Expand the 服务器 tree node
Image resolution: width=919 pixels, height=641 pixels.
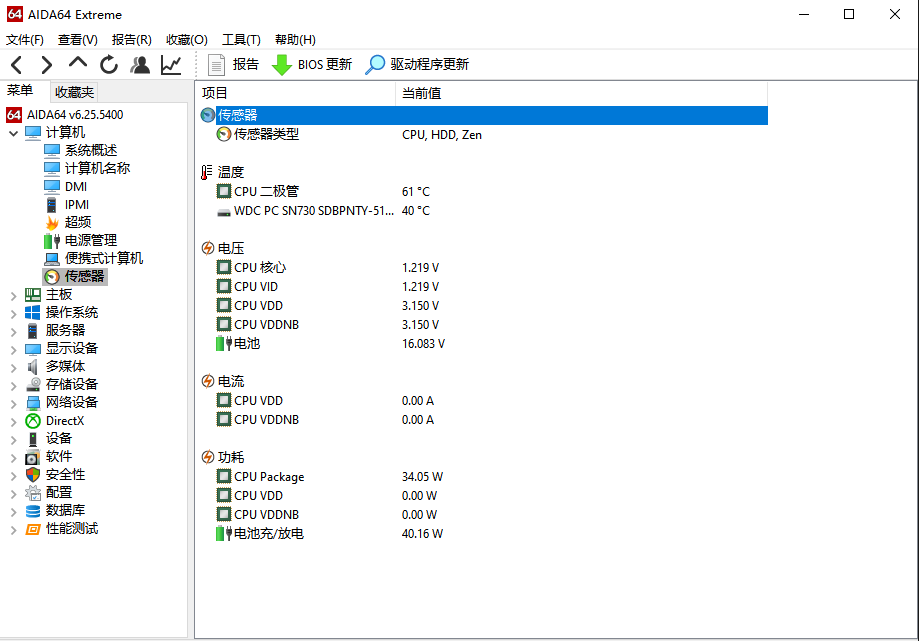[x=13, y=332]
